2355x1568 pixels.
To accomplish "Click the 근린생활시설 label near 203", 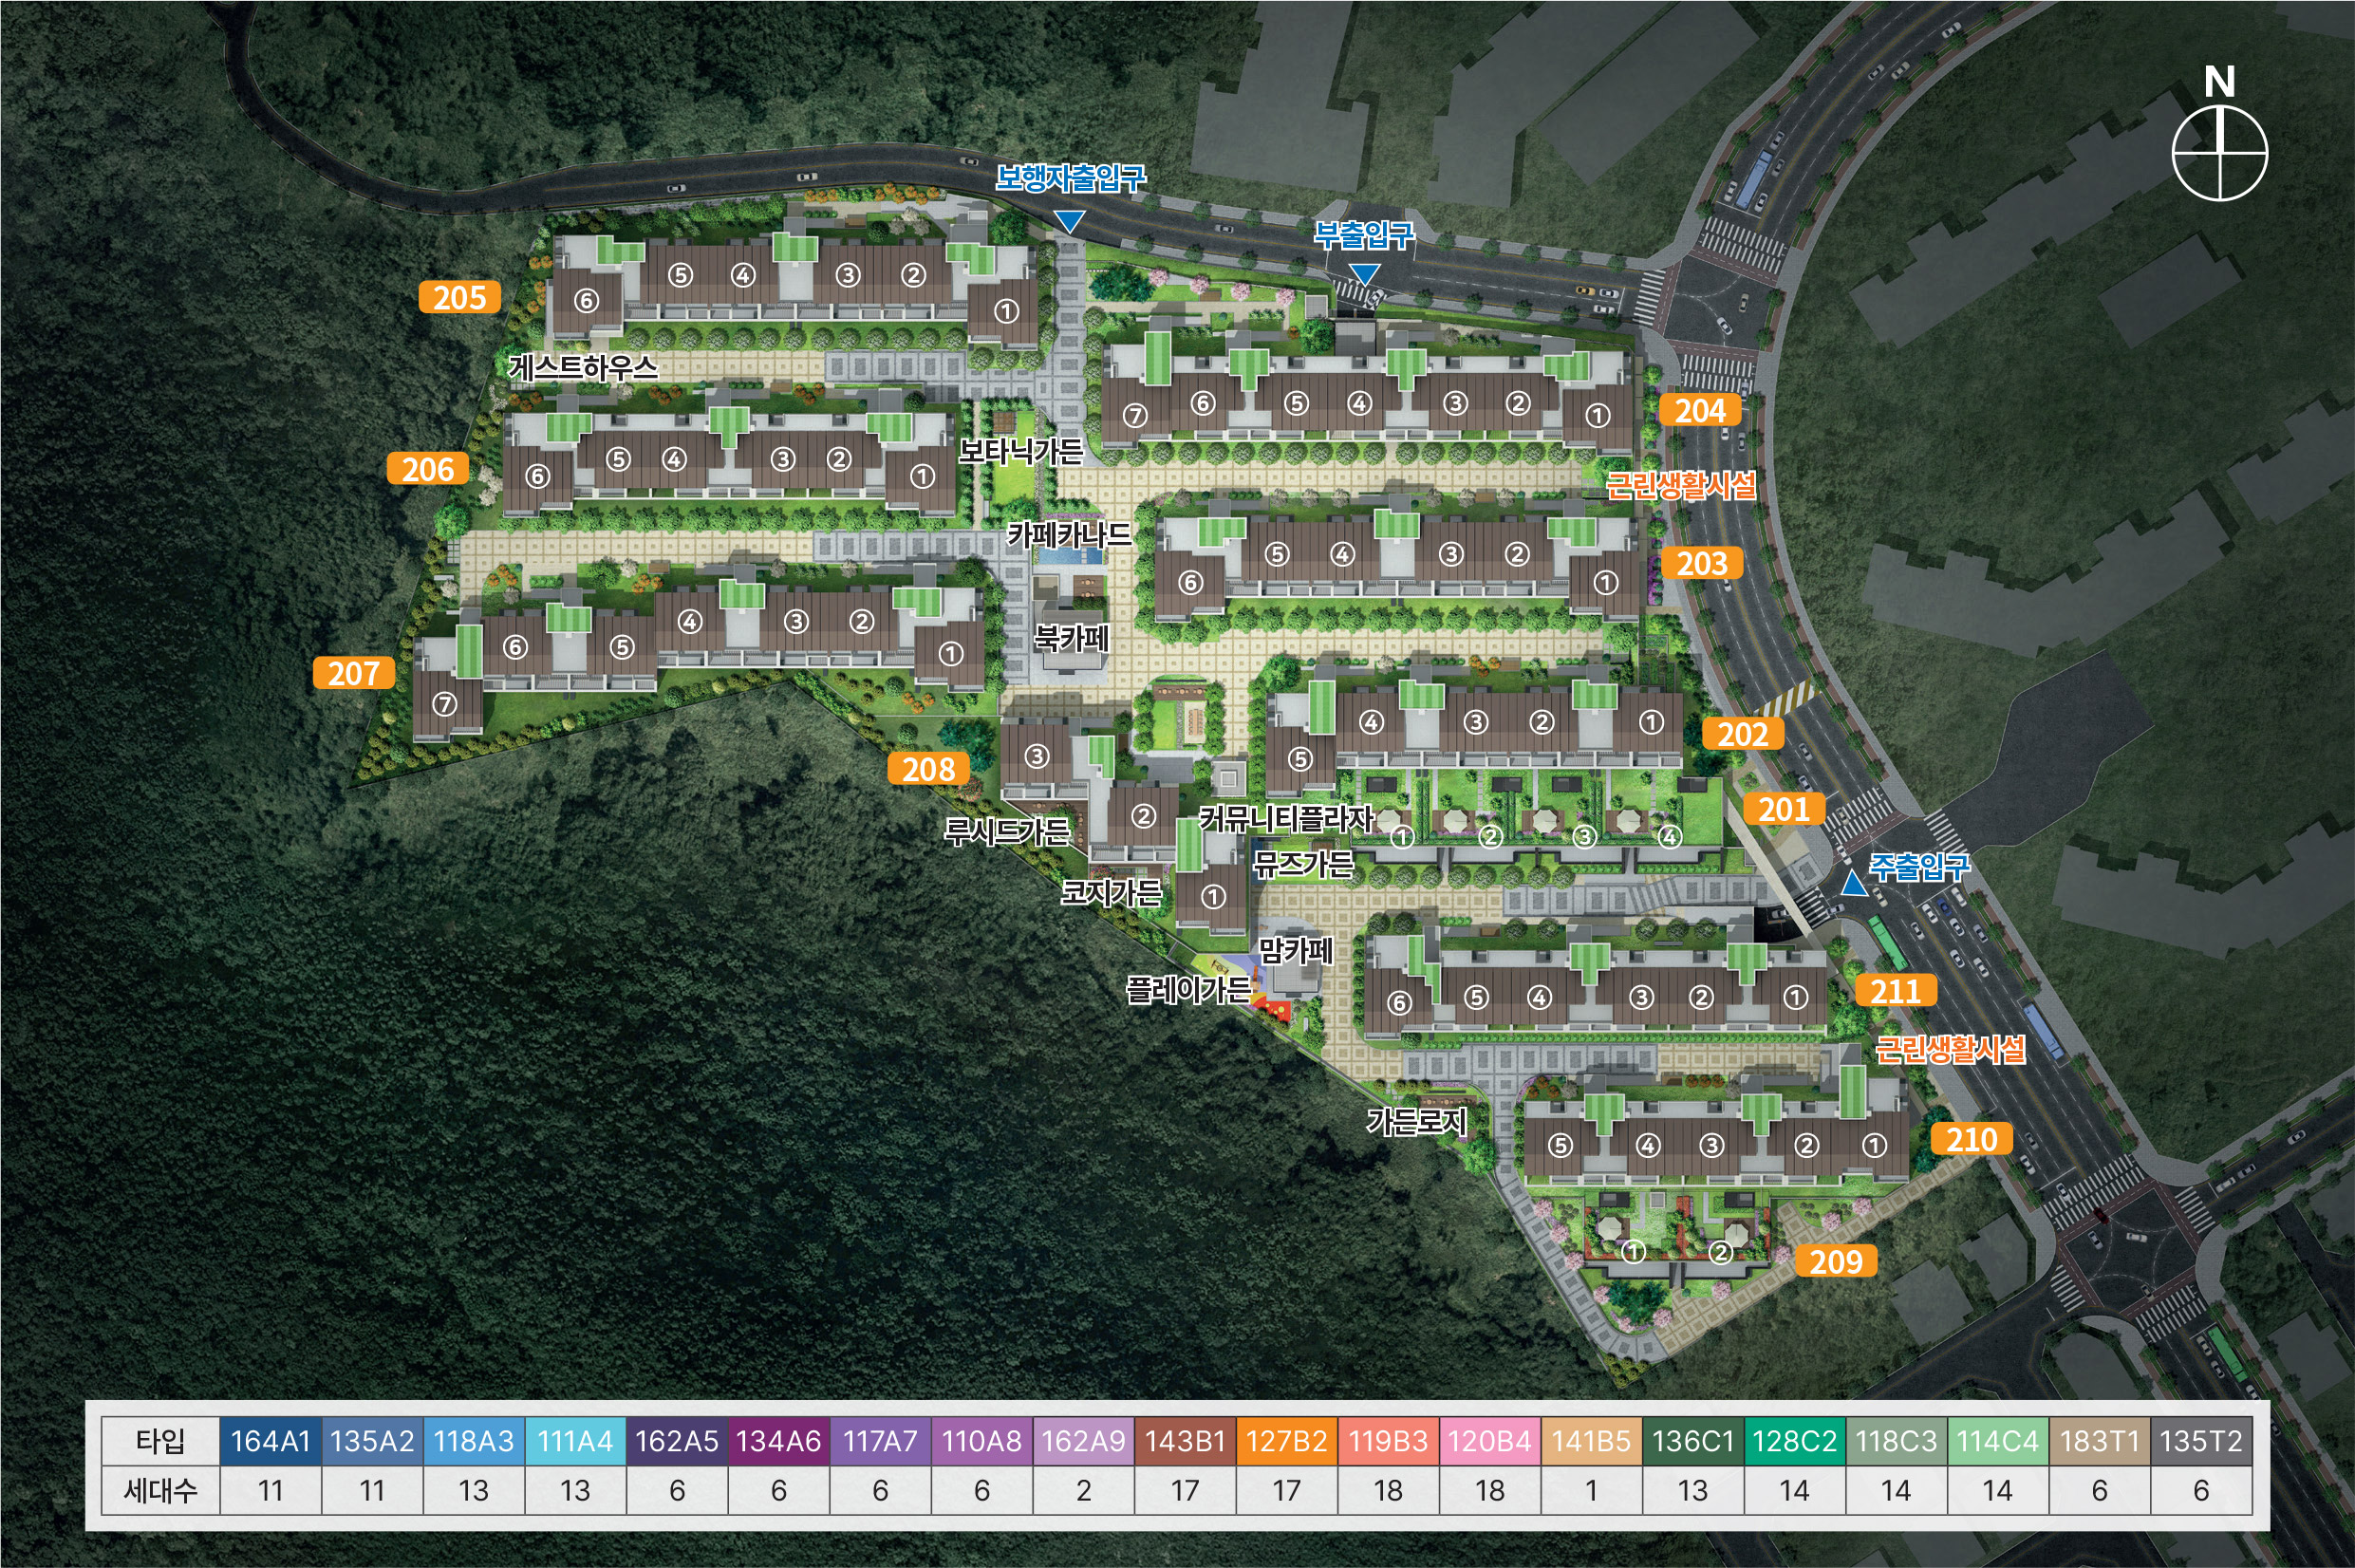I will (x=1680, y=486).
